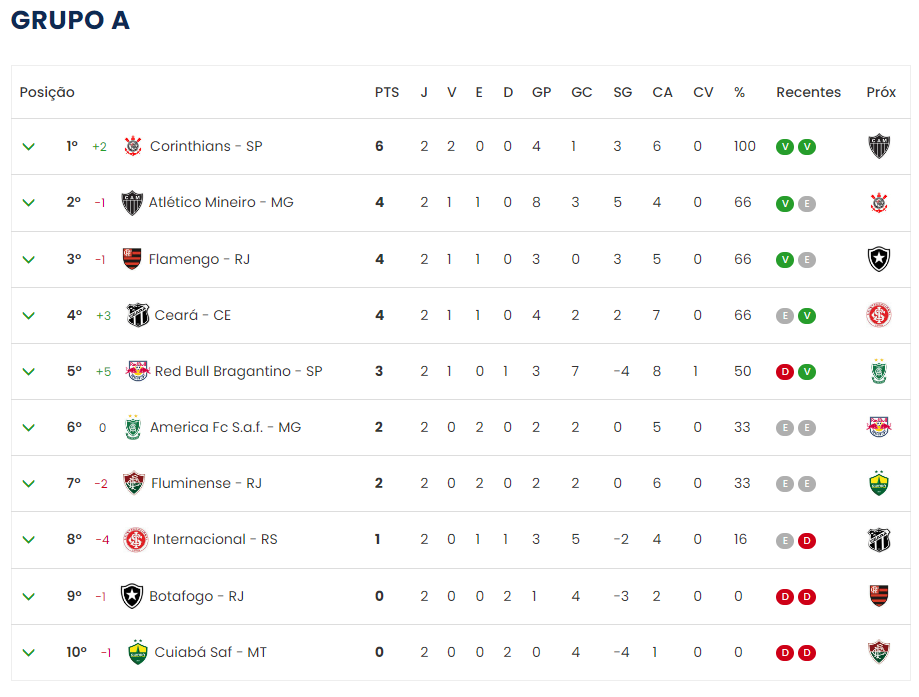Click Botafogo star crest beside team name
919x697 pixels.
(x=132, y=596)
